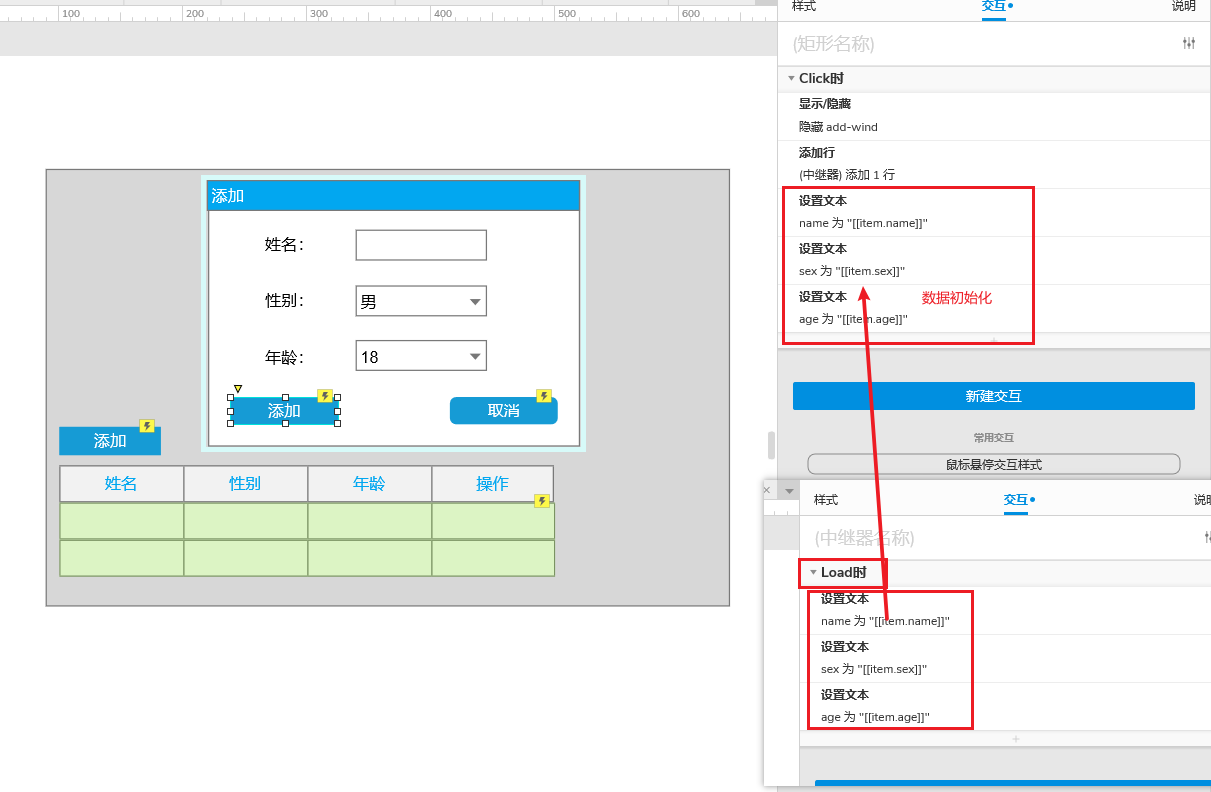1211x792 pixels.
Task: Click yellow rotation handle above 添加 button
Action: pos(238,389)
